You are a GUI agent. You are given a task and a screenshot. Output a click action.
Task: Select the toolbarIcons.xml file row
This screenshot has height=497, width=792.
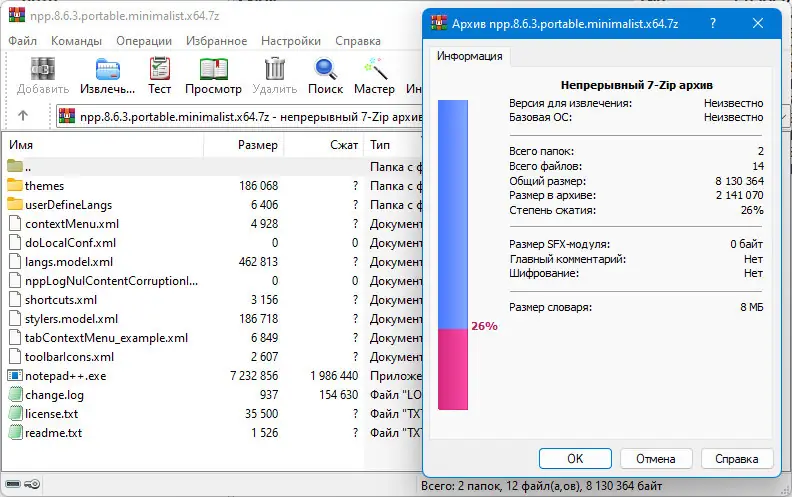212,357
